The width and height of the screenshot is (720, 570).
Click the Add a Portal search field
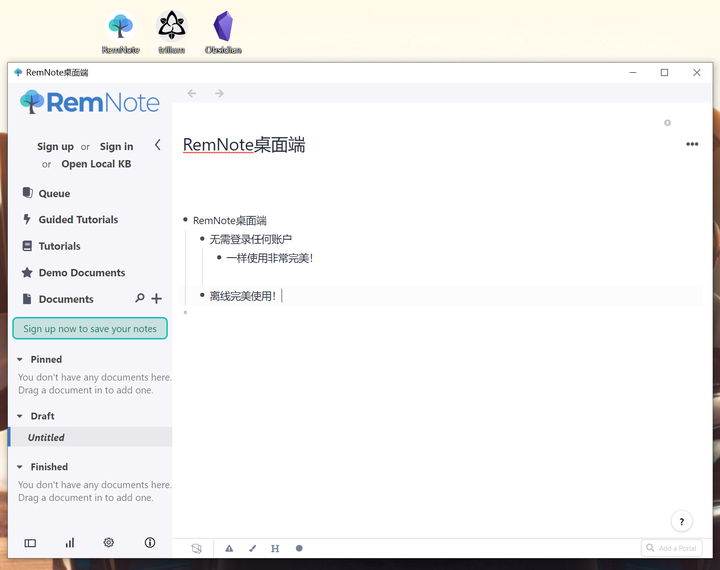671,548
